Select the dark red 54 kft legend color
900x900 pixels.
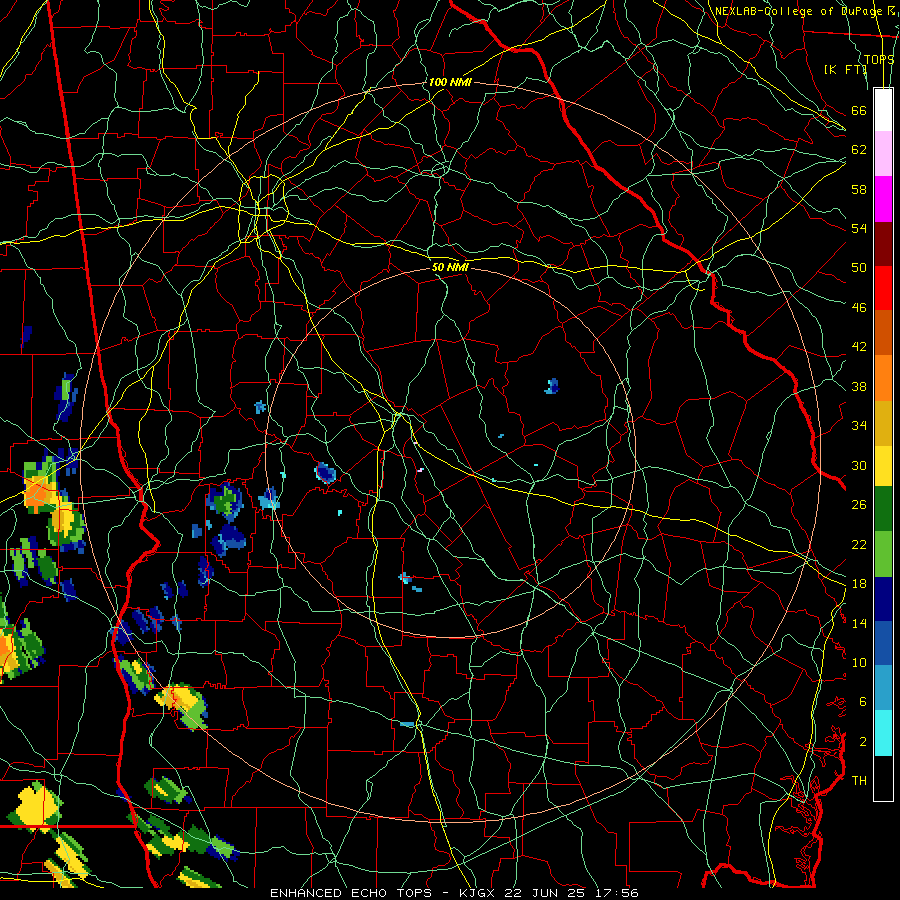(x=883, y=244)
